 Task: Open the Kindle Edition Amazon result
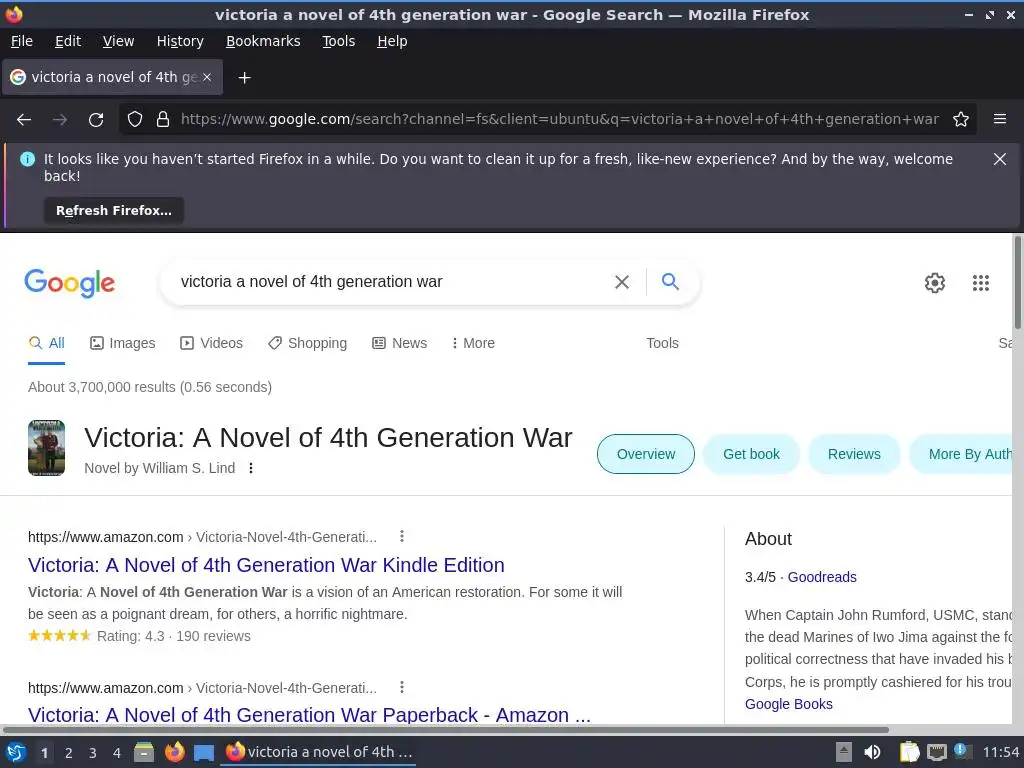pyautogui.click(x=266, y=565)
